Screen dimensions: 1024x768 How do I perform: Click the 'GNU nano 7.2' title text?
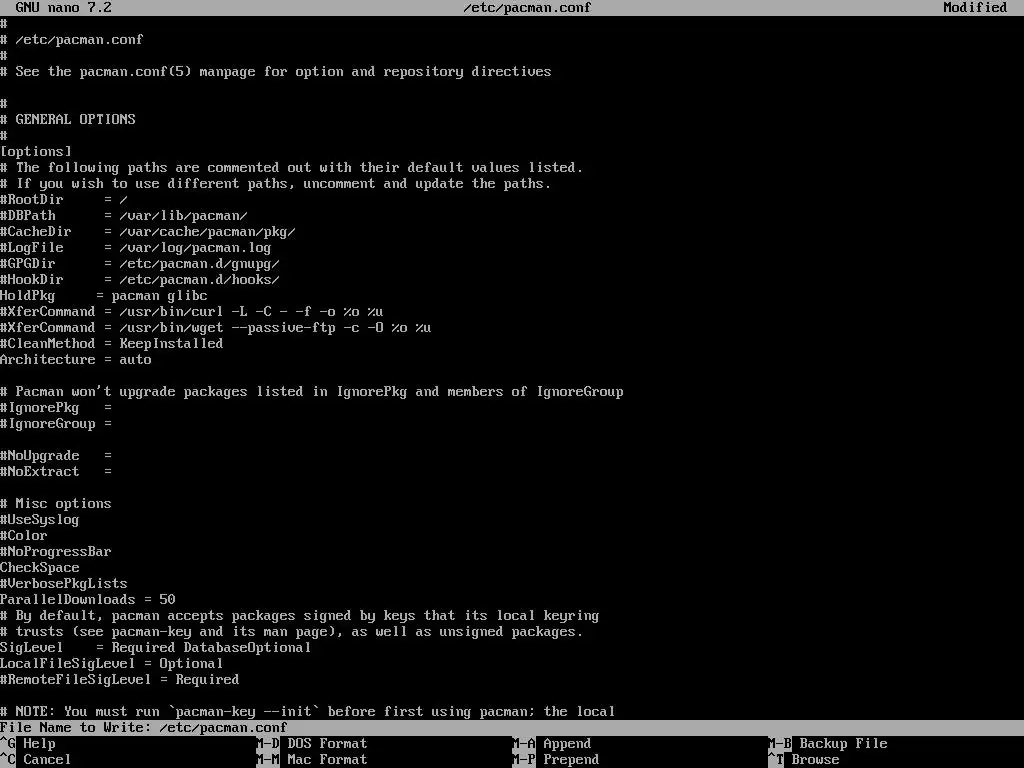63,7
